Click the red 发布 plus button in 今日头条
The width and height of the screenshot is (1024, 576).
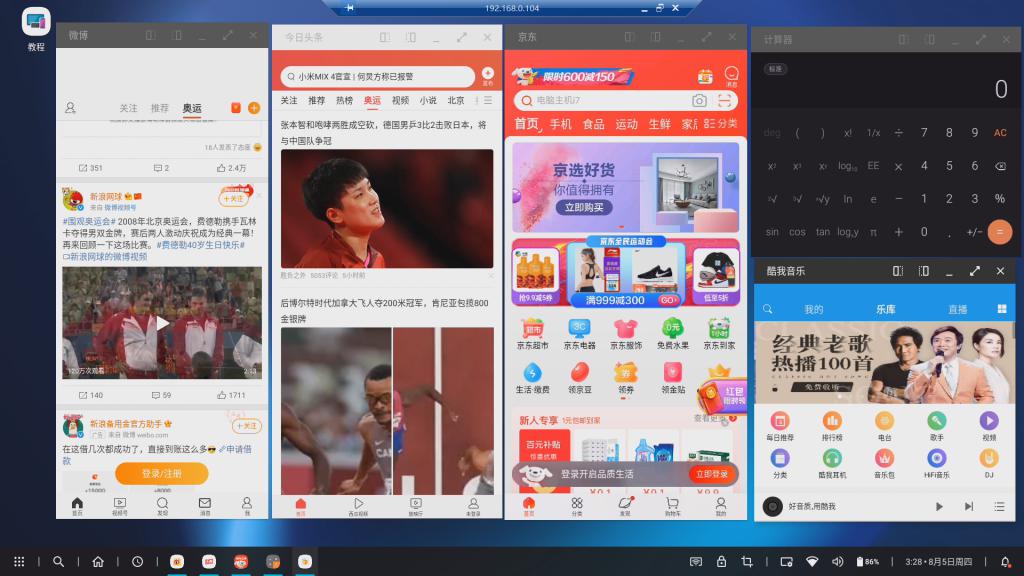(488, 74)
